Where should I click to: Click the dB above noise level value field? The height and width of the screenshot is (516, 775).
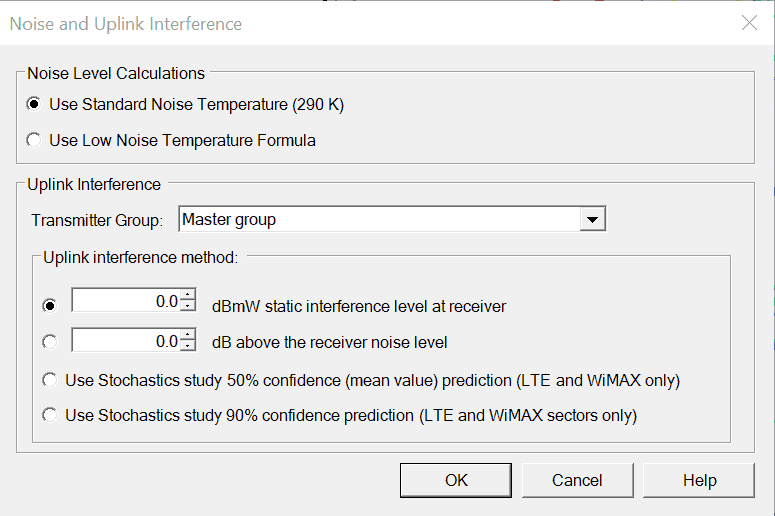pyautogui.click(x=126, y=341)
